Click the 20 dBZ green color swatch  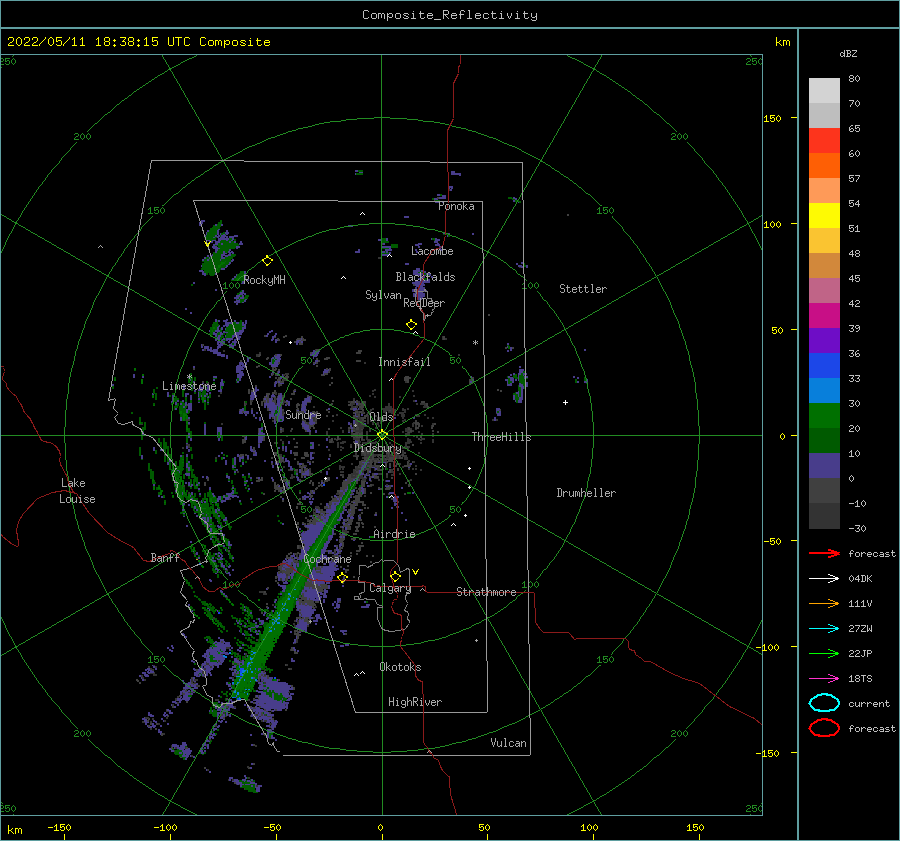coord(824,416)
